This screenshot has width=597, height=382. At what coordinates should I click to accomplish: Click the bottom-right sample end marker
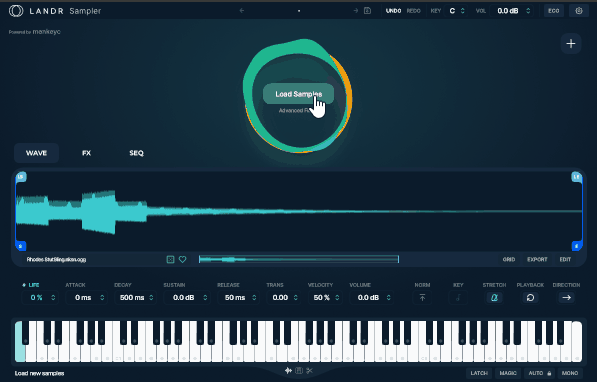pos(576,246)
